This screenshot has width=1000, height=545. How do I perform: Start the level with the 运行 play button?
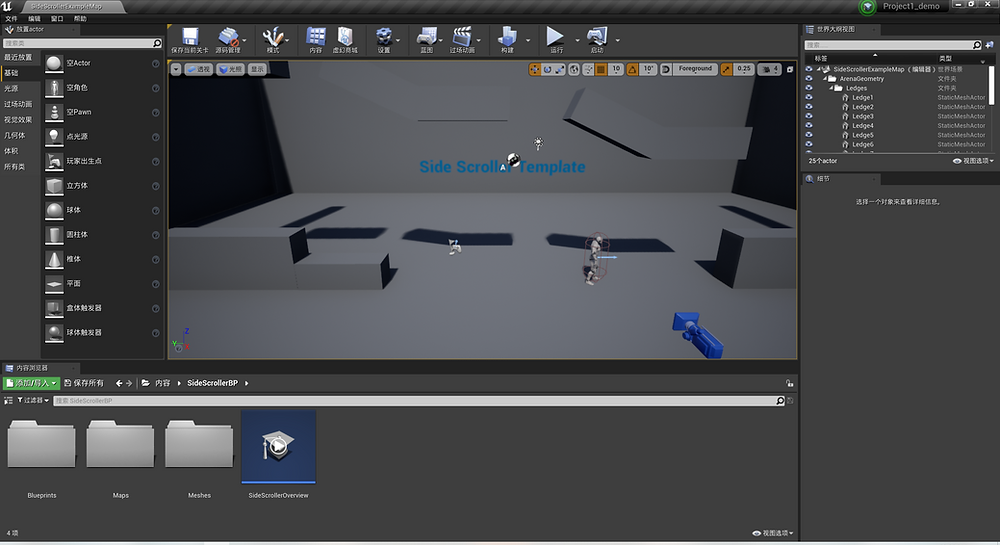pos(555,36)
